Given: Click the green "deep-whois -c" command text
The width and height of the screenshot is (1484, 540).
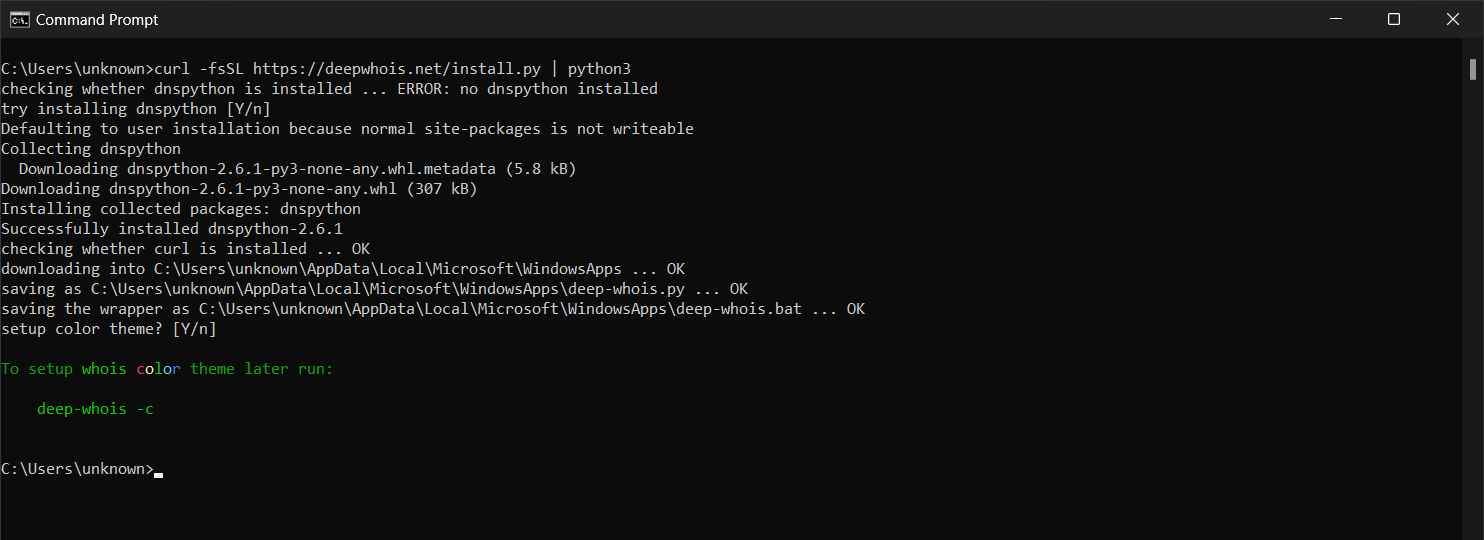Looking at the screenshot, I should pyautogui.click(x=95, y=409).
